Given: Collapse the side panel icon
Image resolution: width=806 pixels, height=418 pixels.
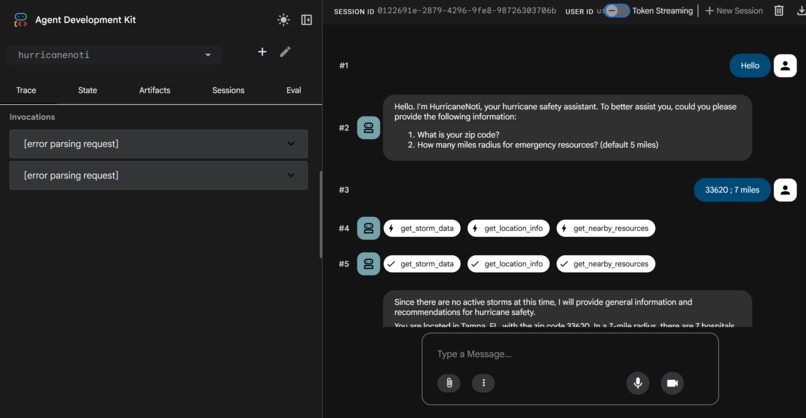Looking at the screenshot, I should tap(306, 20).
